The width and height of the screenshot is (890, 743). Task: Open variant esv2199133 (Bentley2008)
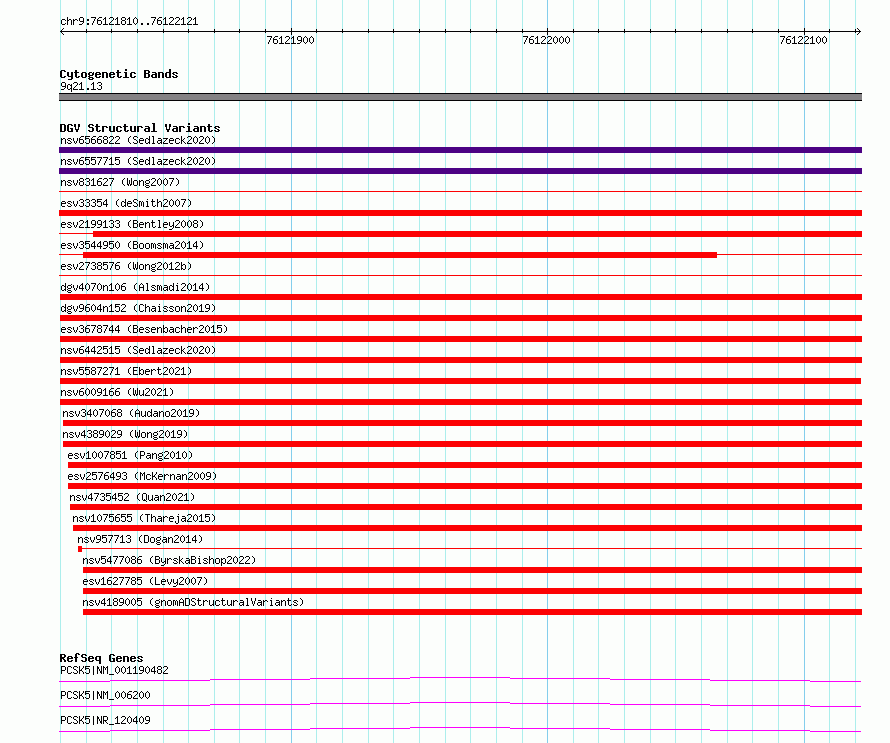pyautogui.click(x=132, y=224)
